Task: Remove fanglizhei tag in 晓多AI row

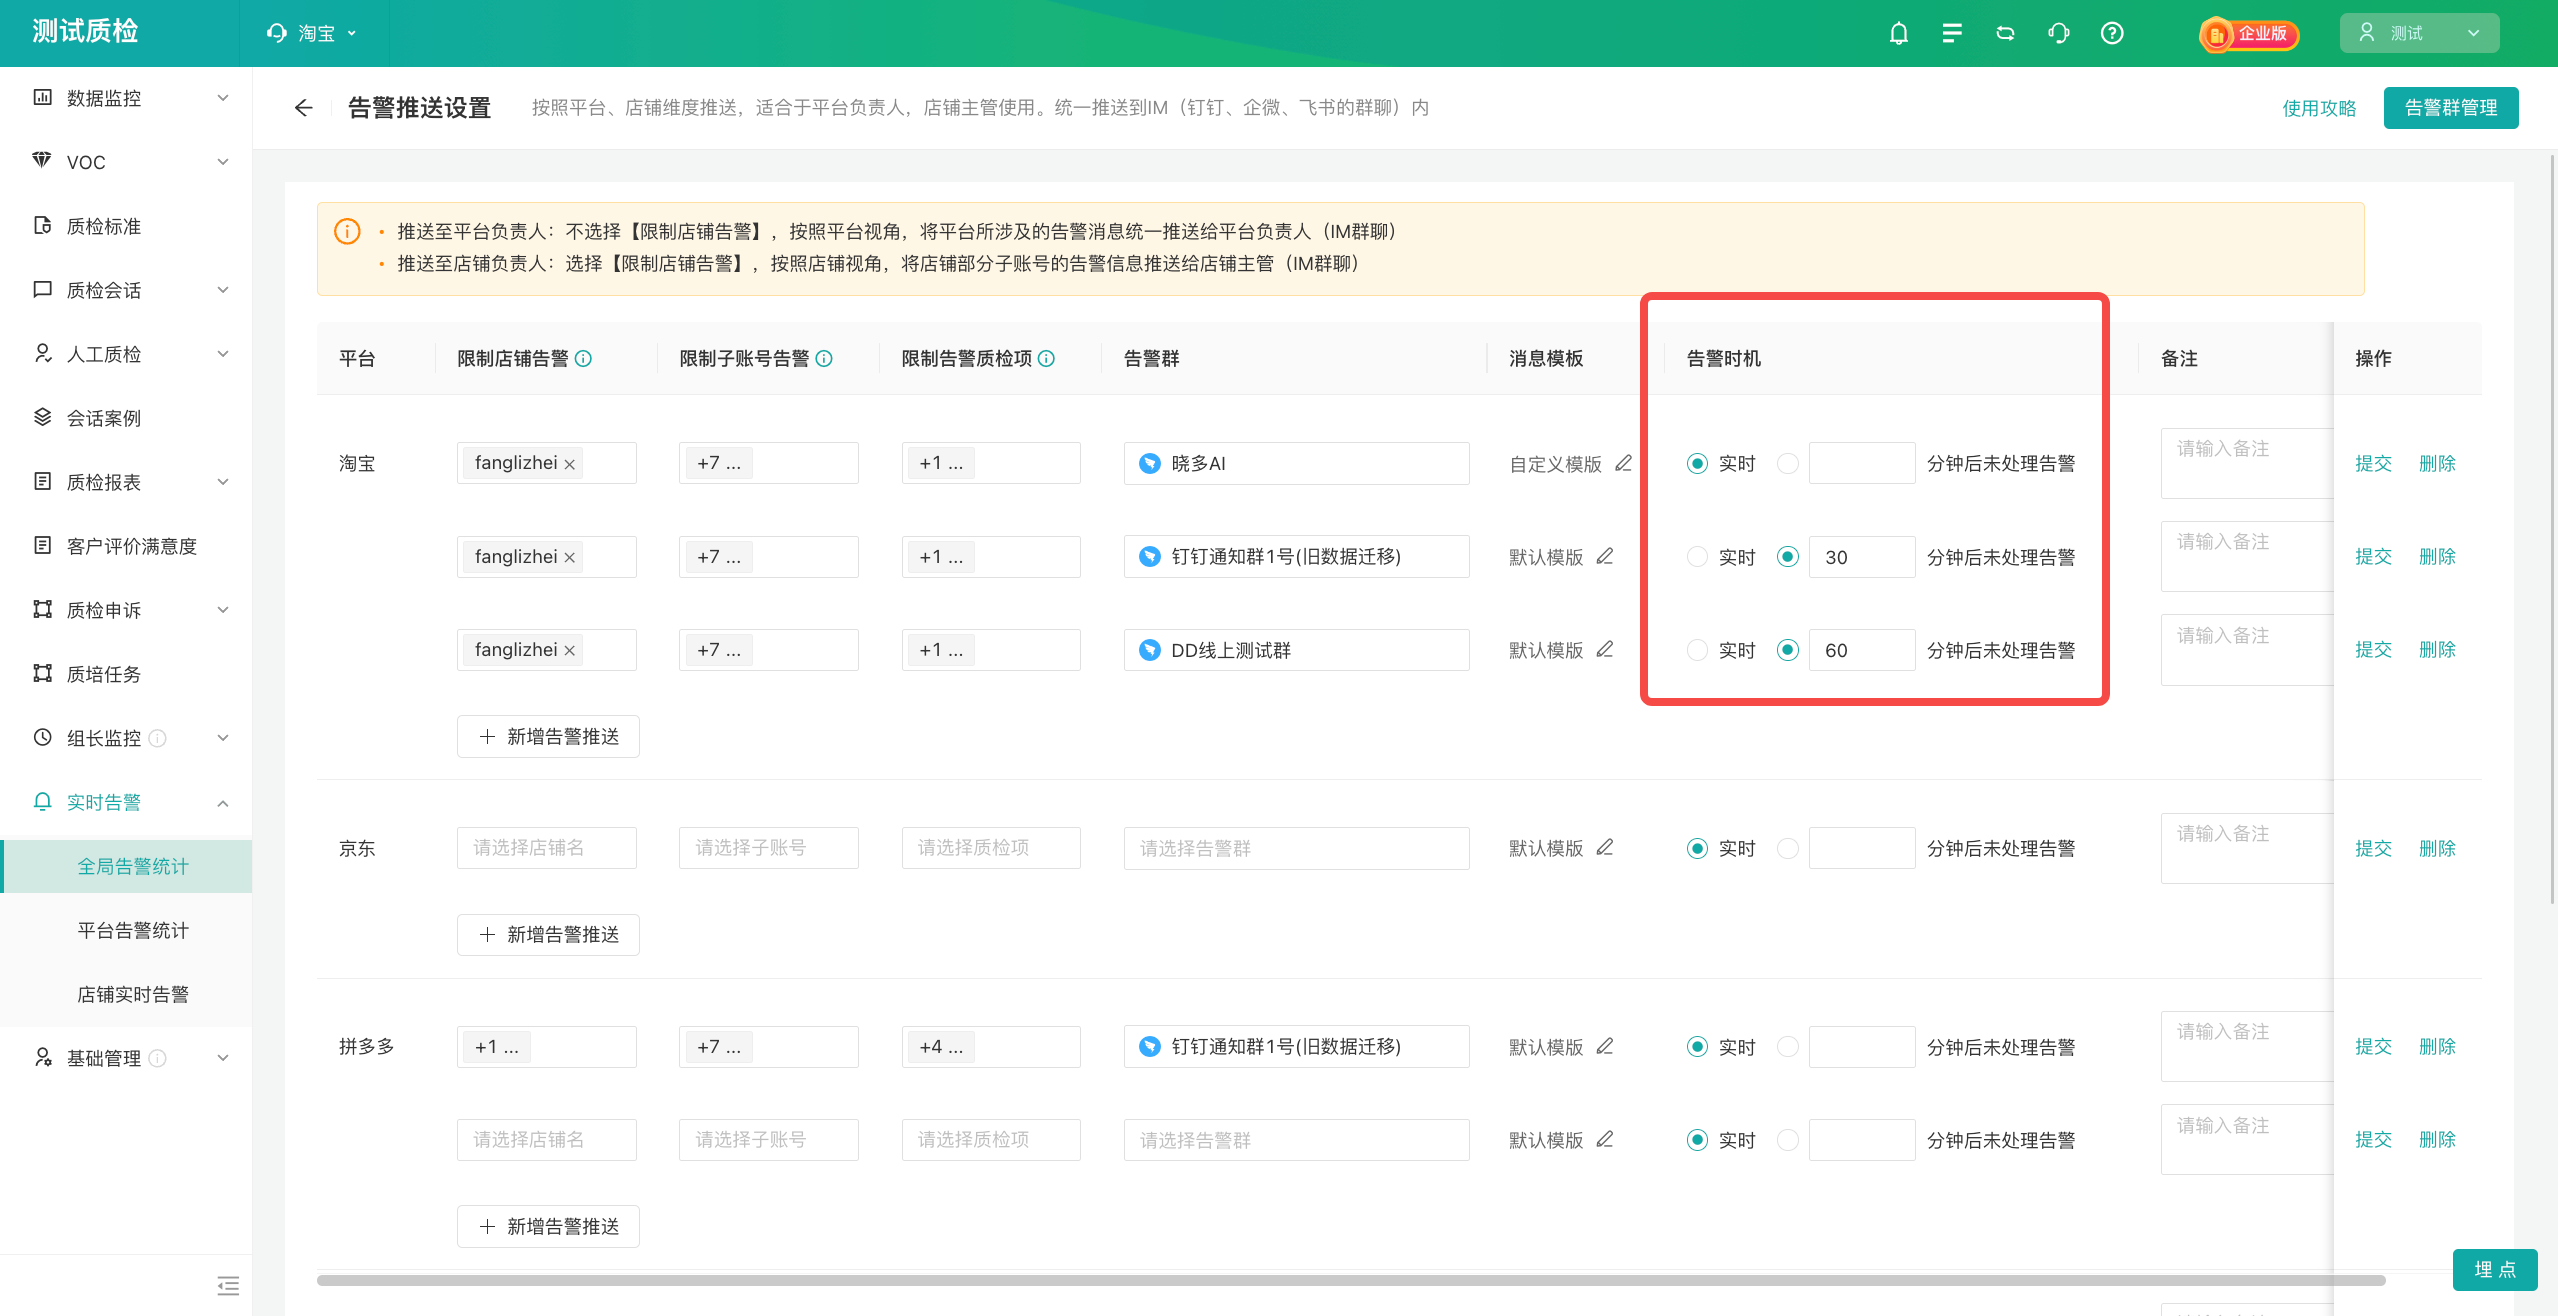Action: click(x=570, y=464)
